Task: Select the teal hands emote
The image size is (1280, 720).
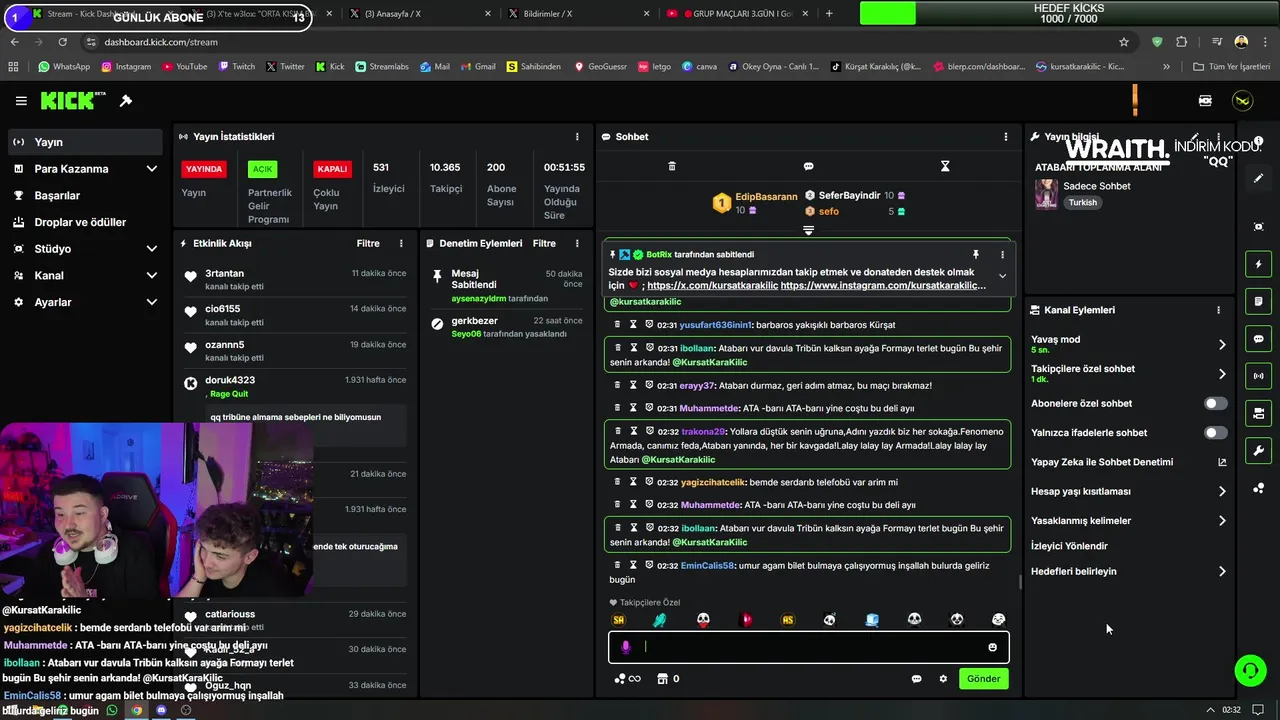Action: [660, 620]
